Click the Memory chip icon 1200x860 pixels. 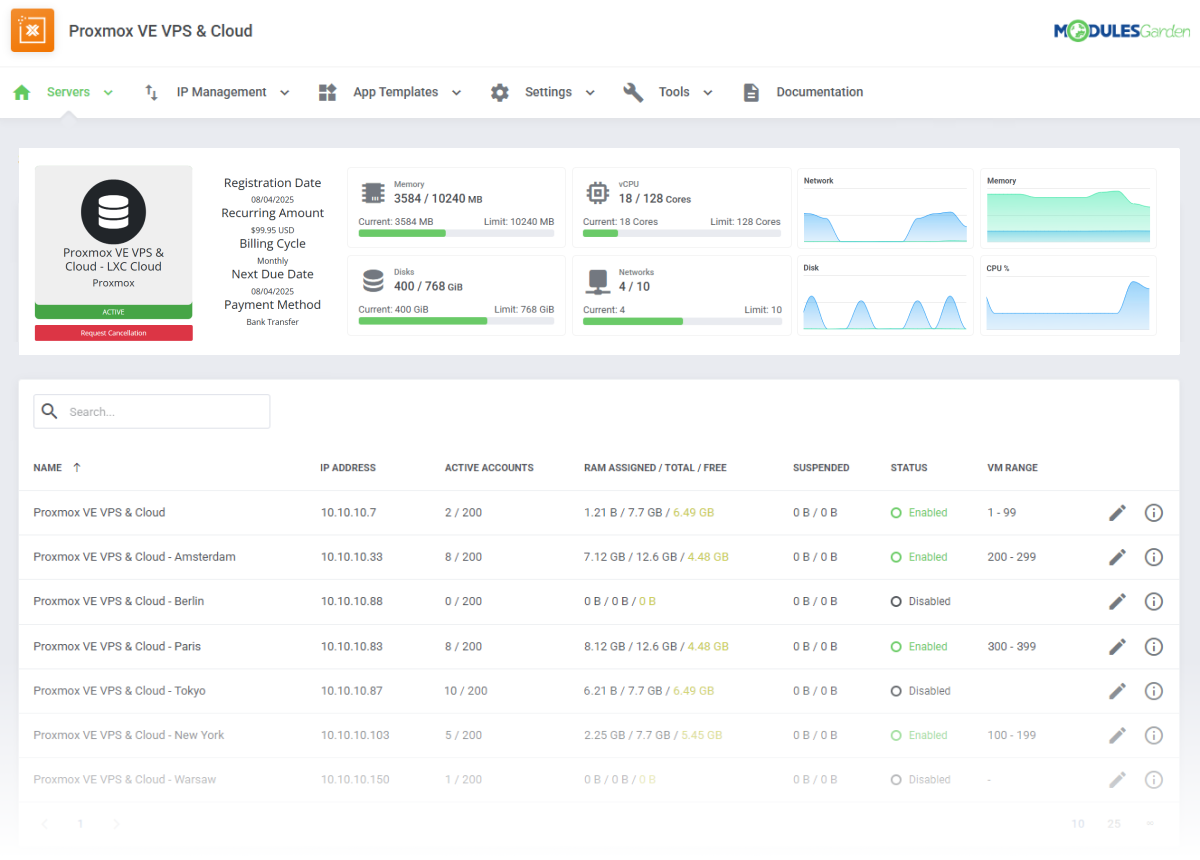tap(373, 193)
